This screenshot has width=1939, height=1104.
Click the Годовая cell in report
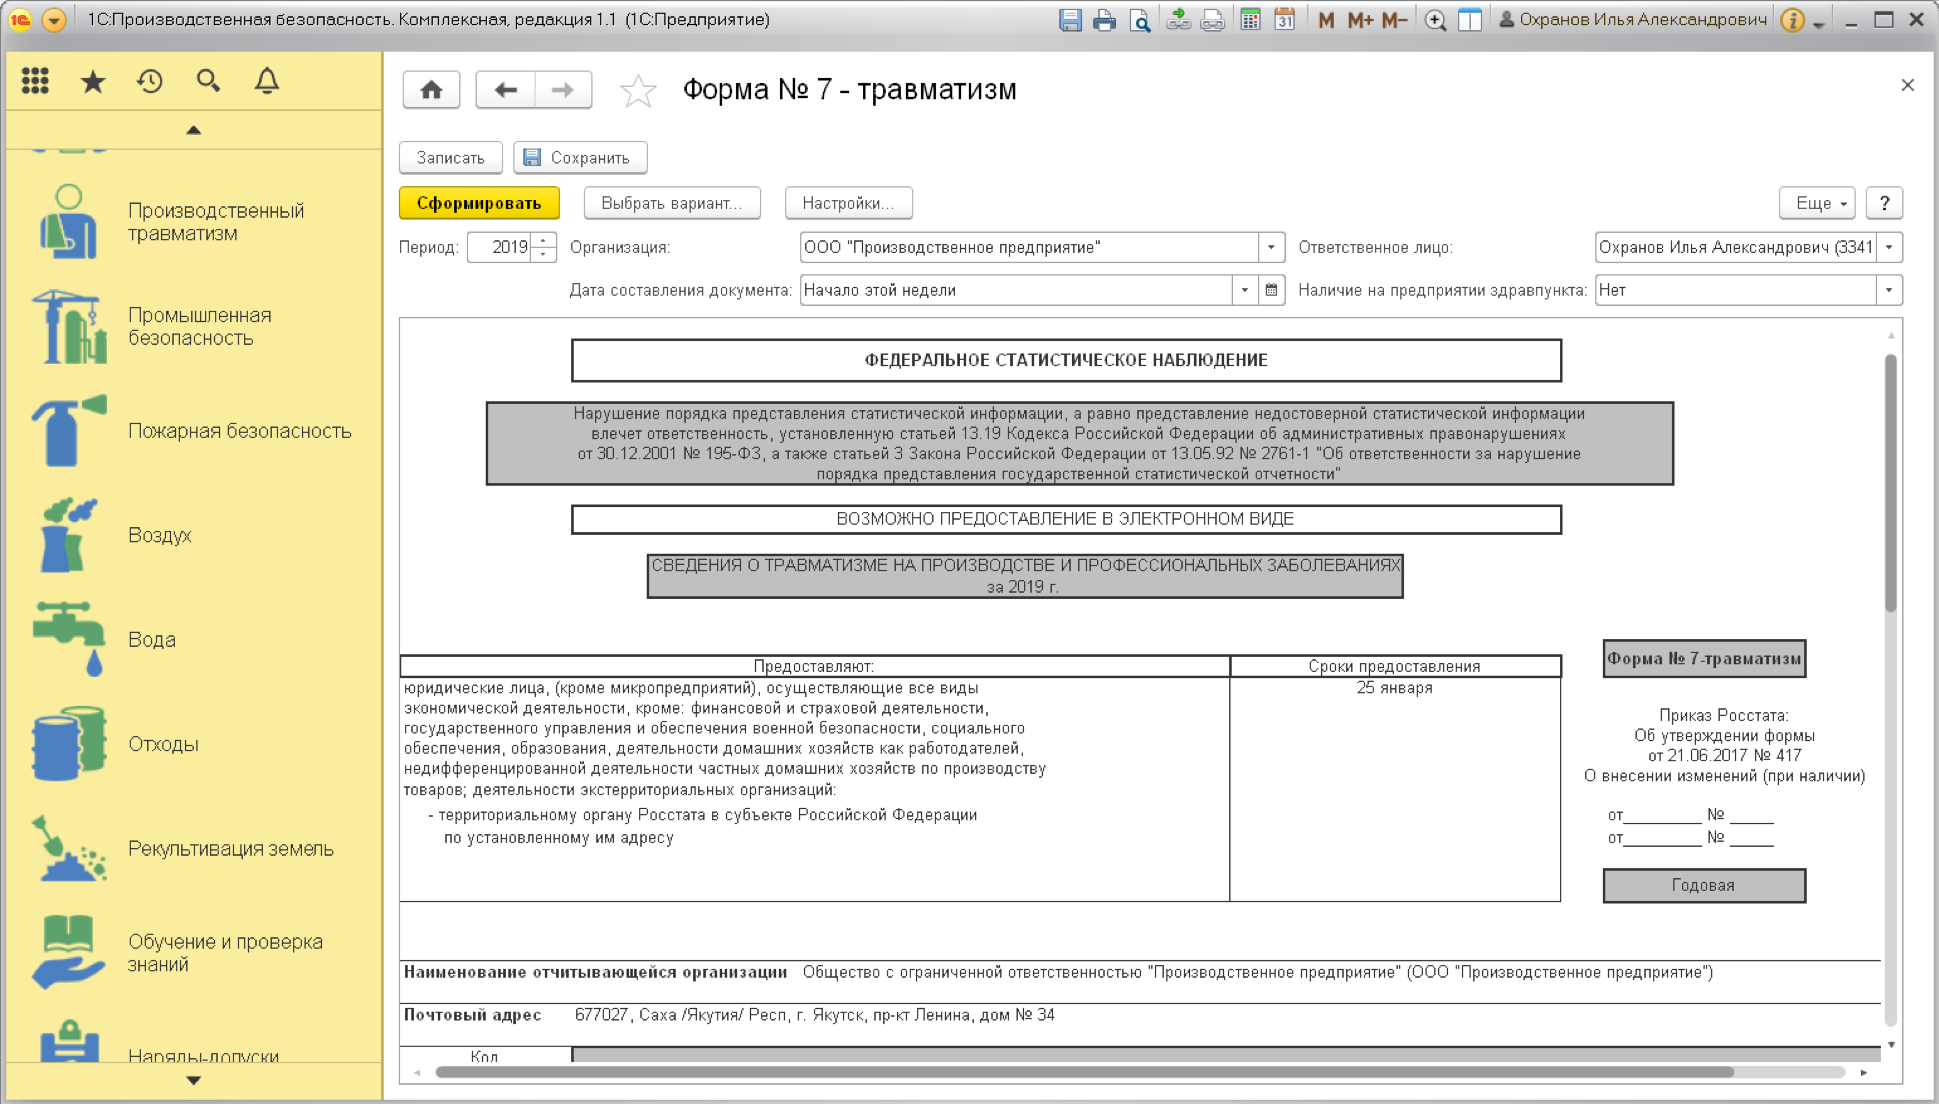coord(1704,885)
